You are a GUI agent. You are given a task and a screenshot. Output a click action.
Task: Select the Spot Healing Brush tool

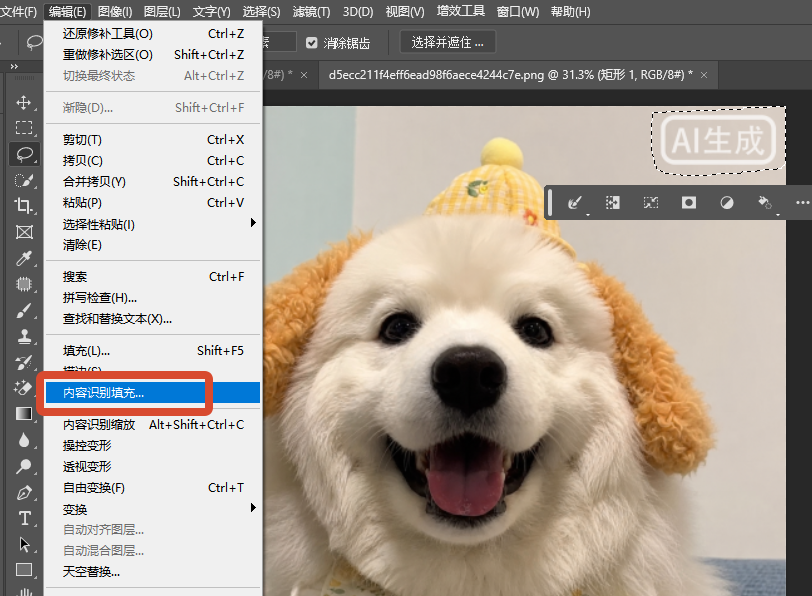[x=24, y=284]
